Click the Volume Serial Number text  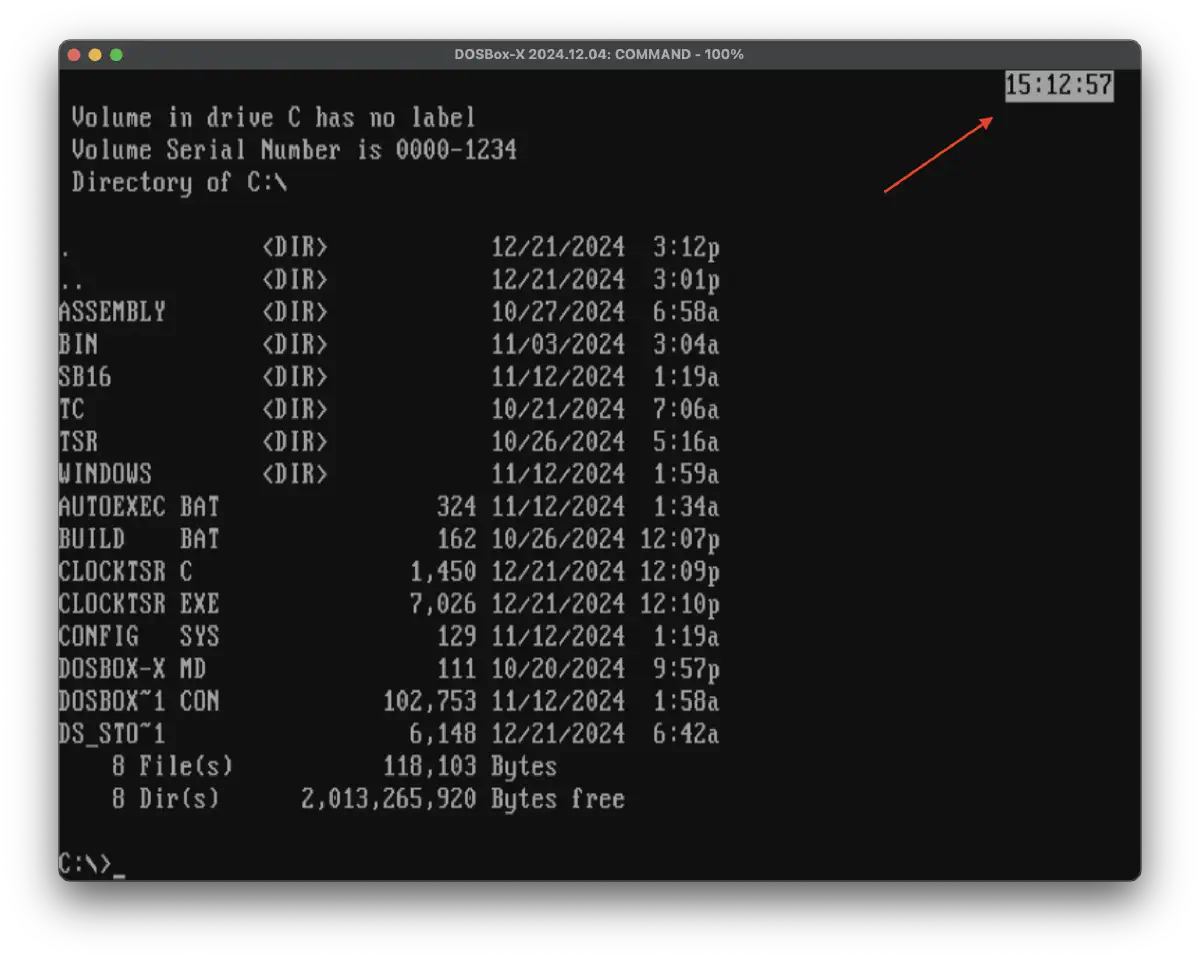(294, 151)
